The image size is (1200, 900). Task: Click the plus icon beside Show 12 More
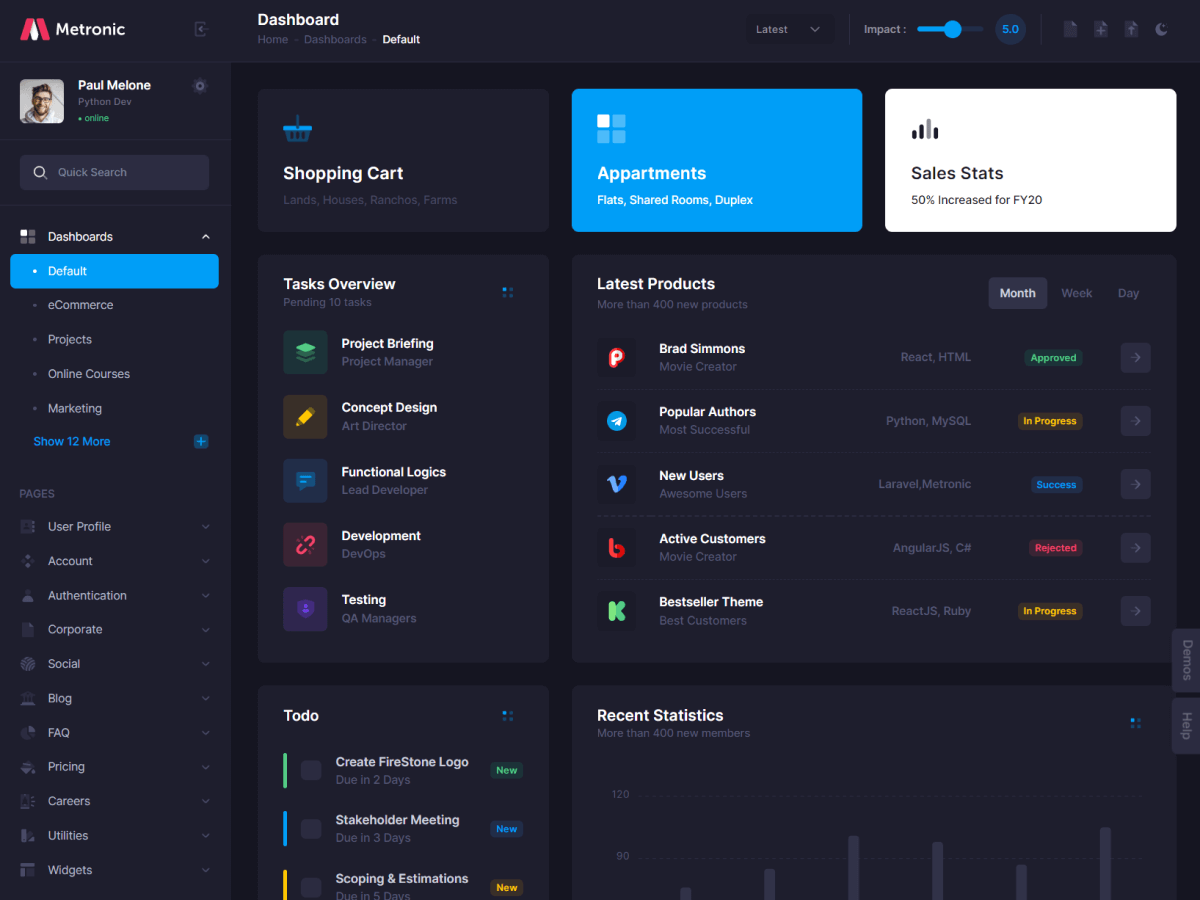(x=201, y=442)
